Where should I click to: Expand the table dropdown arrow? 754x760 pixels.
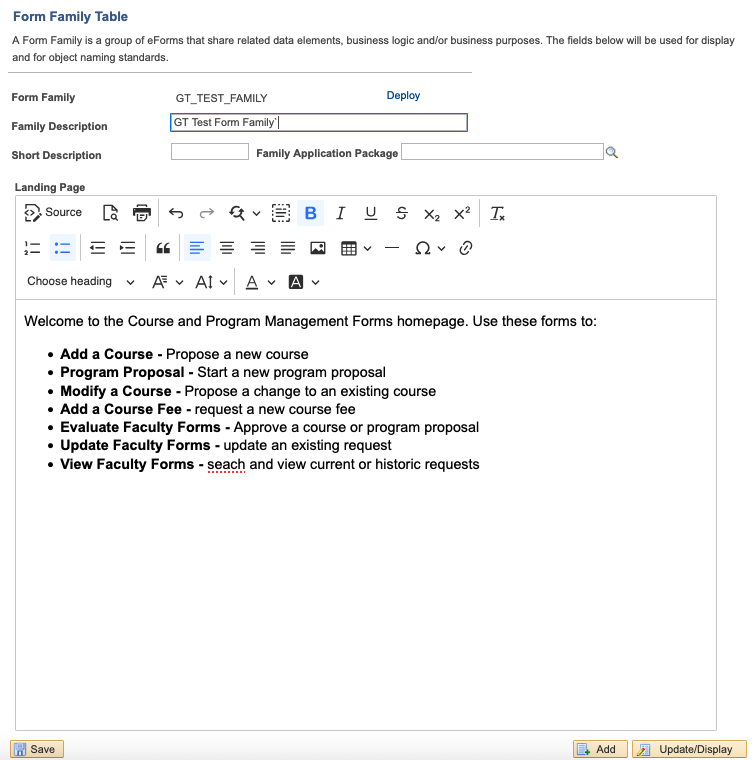pyautogui.click(x=367, y=249)
